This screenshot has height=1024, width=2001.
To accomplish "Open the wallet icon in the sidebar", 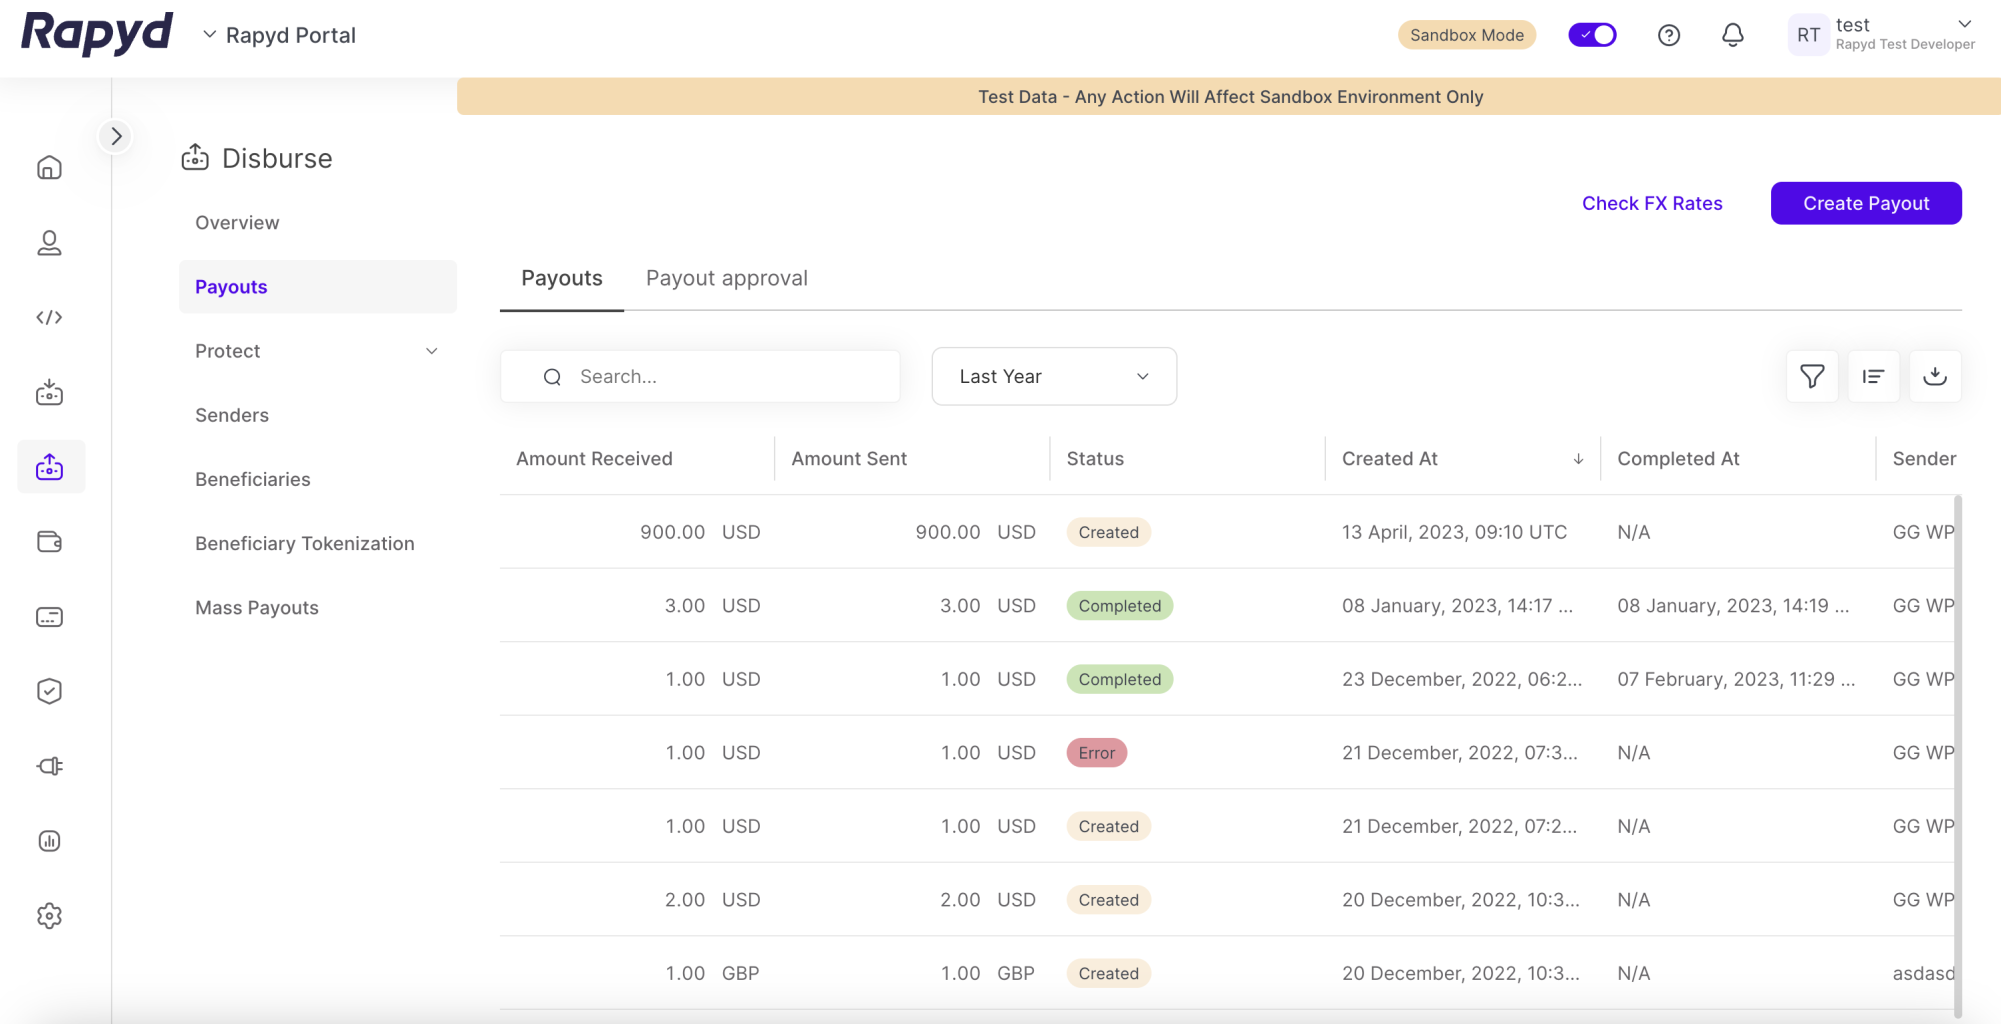I will tap(49, 542).
